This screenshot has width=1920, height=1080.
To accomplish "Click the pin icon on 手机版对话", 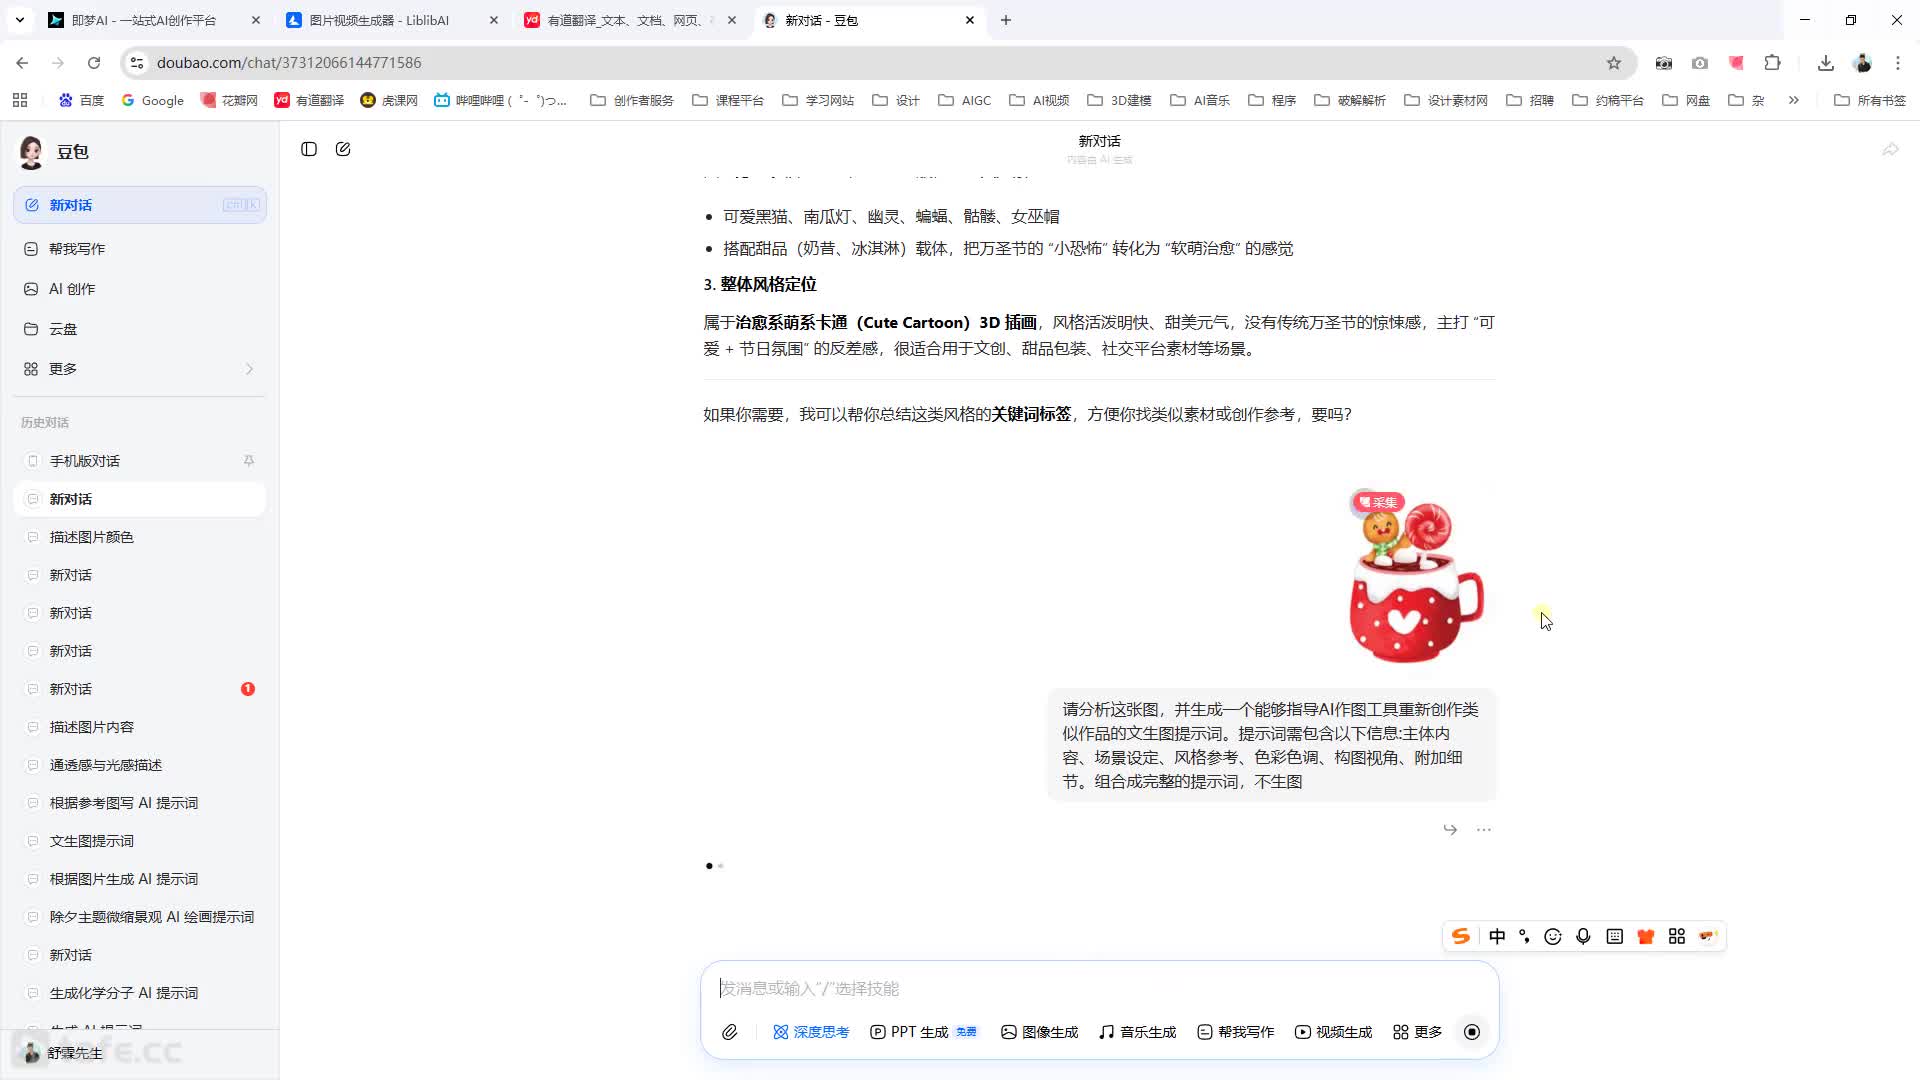I will tap(249, 461).
